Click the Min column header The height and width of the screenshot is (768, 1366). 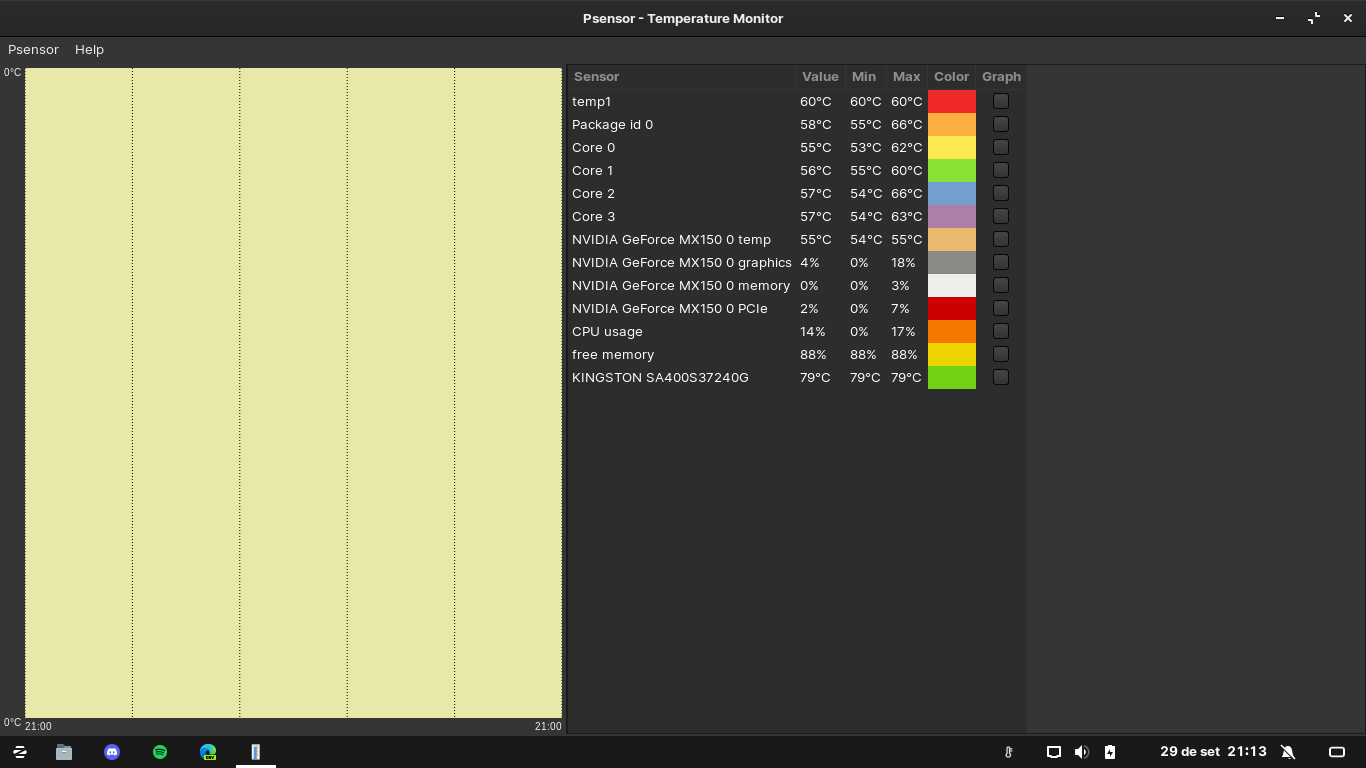click(864, 77)
